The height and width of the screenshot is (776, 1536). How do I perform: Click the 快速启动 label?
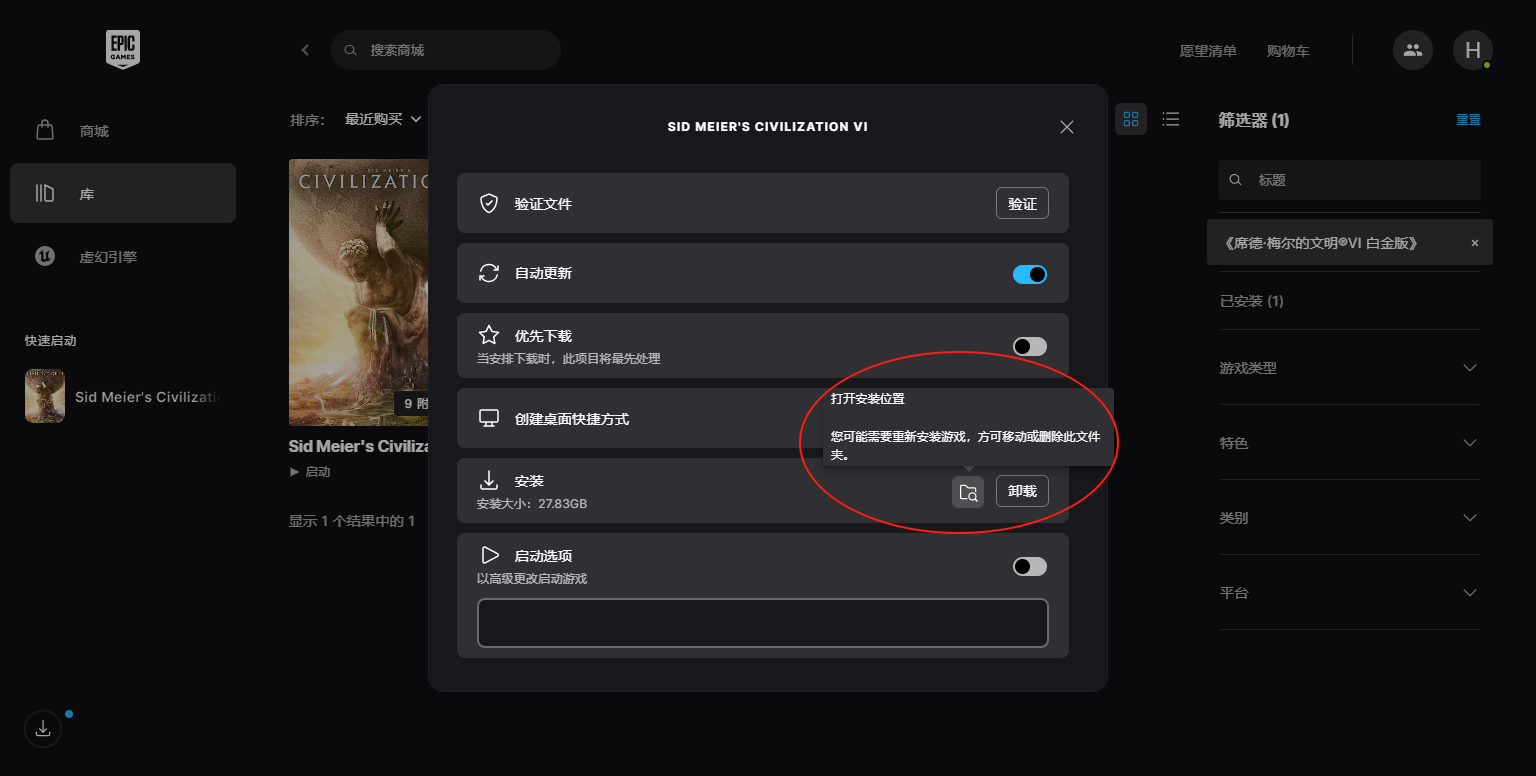pyautogui.click(x=51, y=340)
